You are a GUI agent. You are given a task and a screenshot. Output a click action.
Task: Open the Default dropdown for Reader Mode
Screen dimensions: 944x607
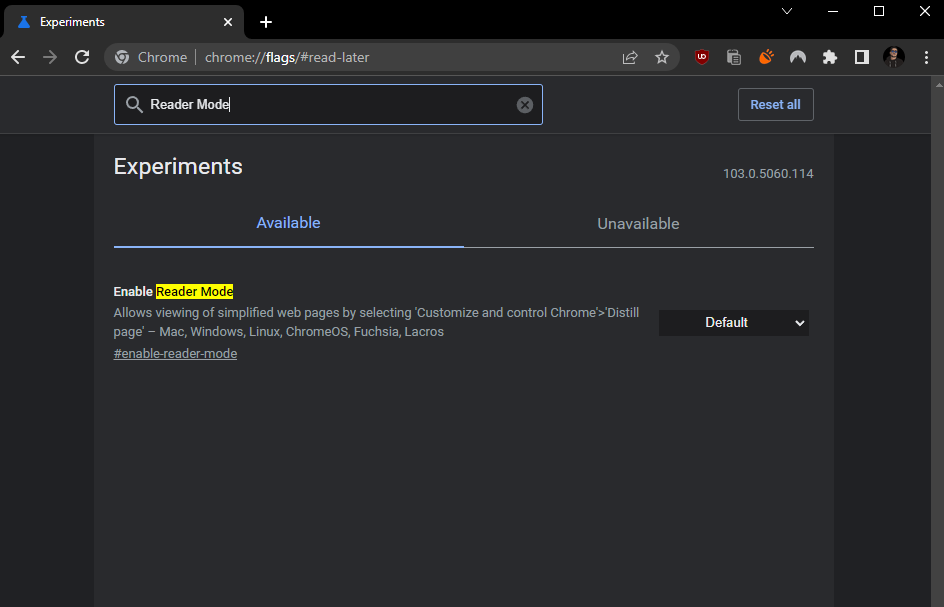tap(734, 322)
